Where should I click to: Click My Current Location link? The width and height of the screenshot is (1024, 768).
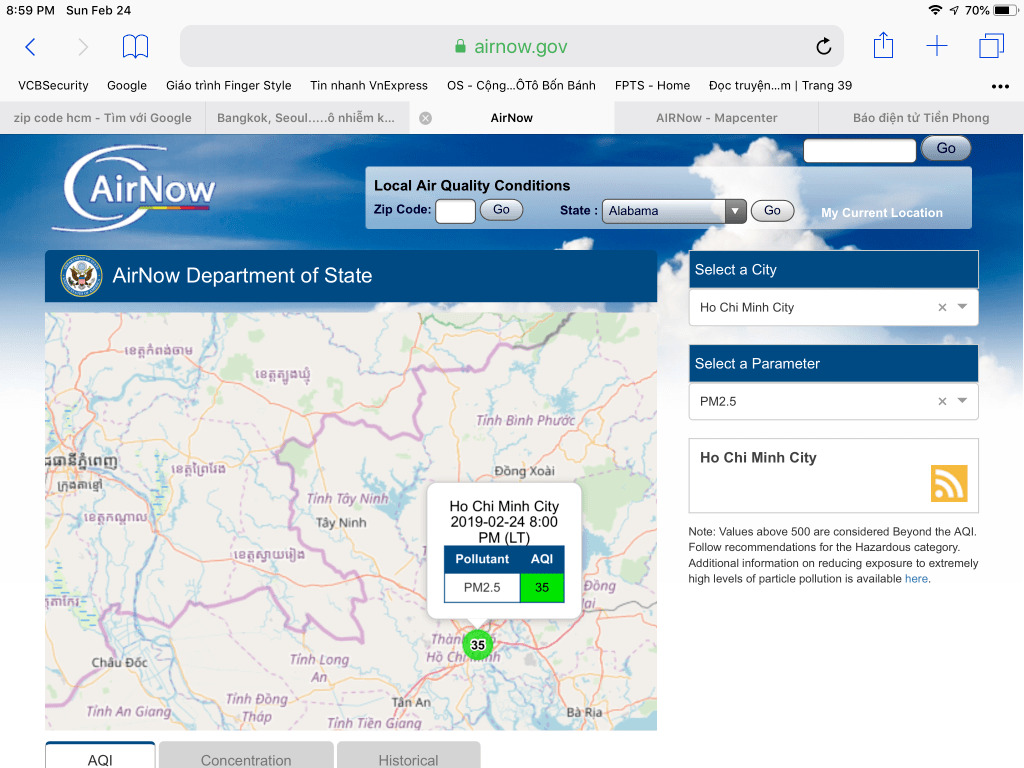[882, 213]
